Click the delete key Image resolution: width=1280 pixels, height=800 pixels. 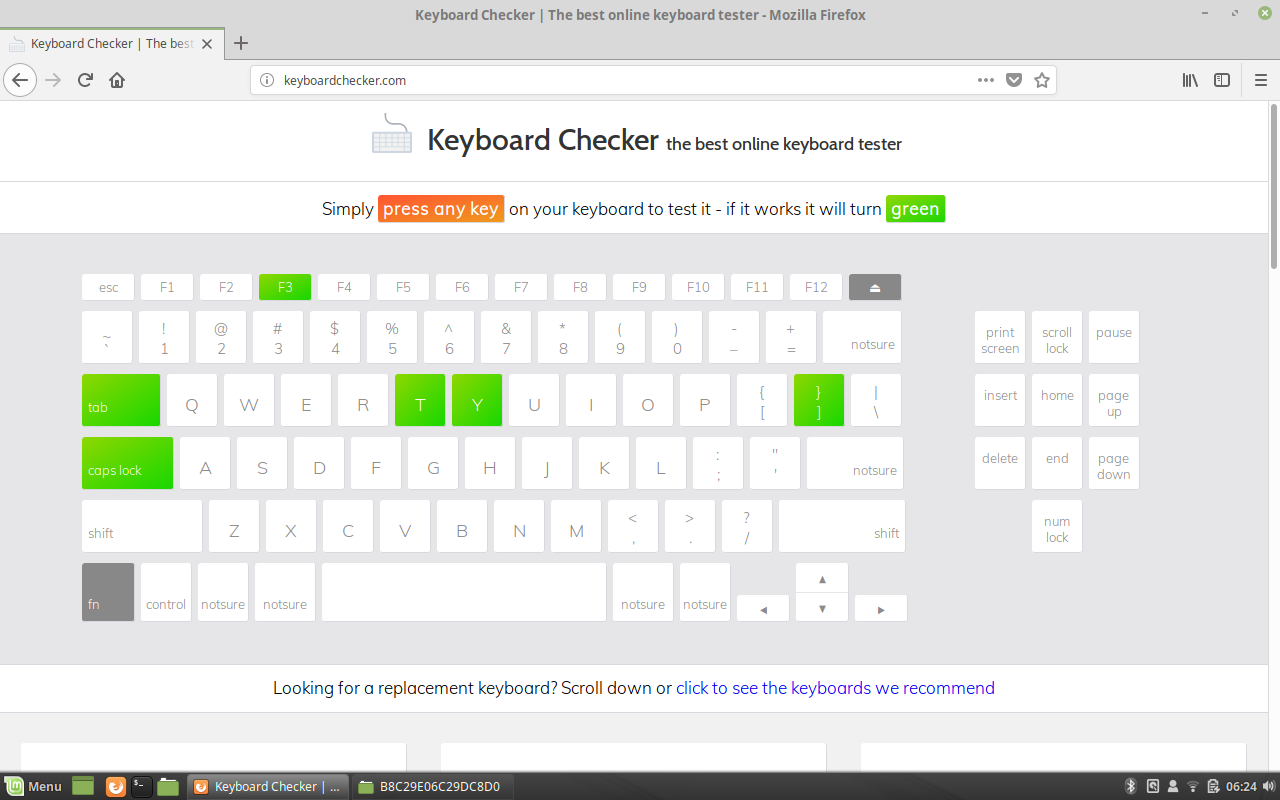coord(1000,463)
